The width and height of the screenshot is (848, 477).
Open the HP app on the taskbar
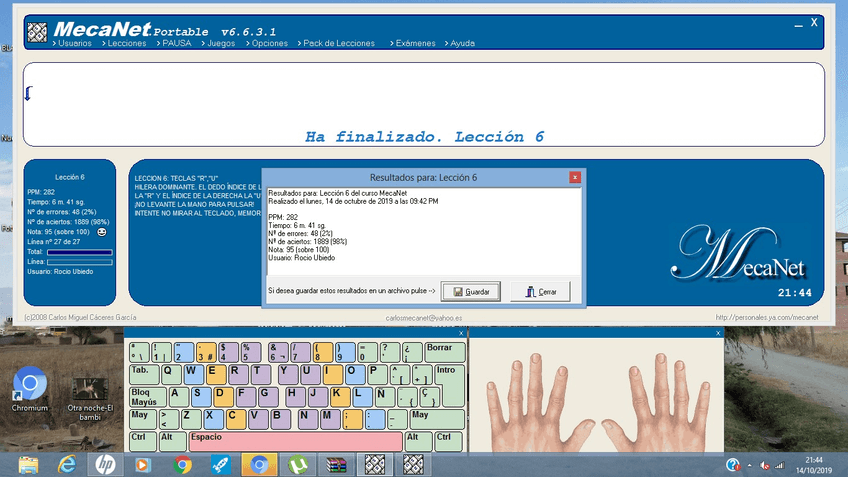[105, 465]
